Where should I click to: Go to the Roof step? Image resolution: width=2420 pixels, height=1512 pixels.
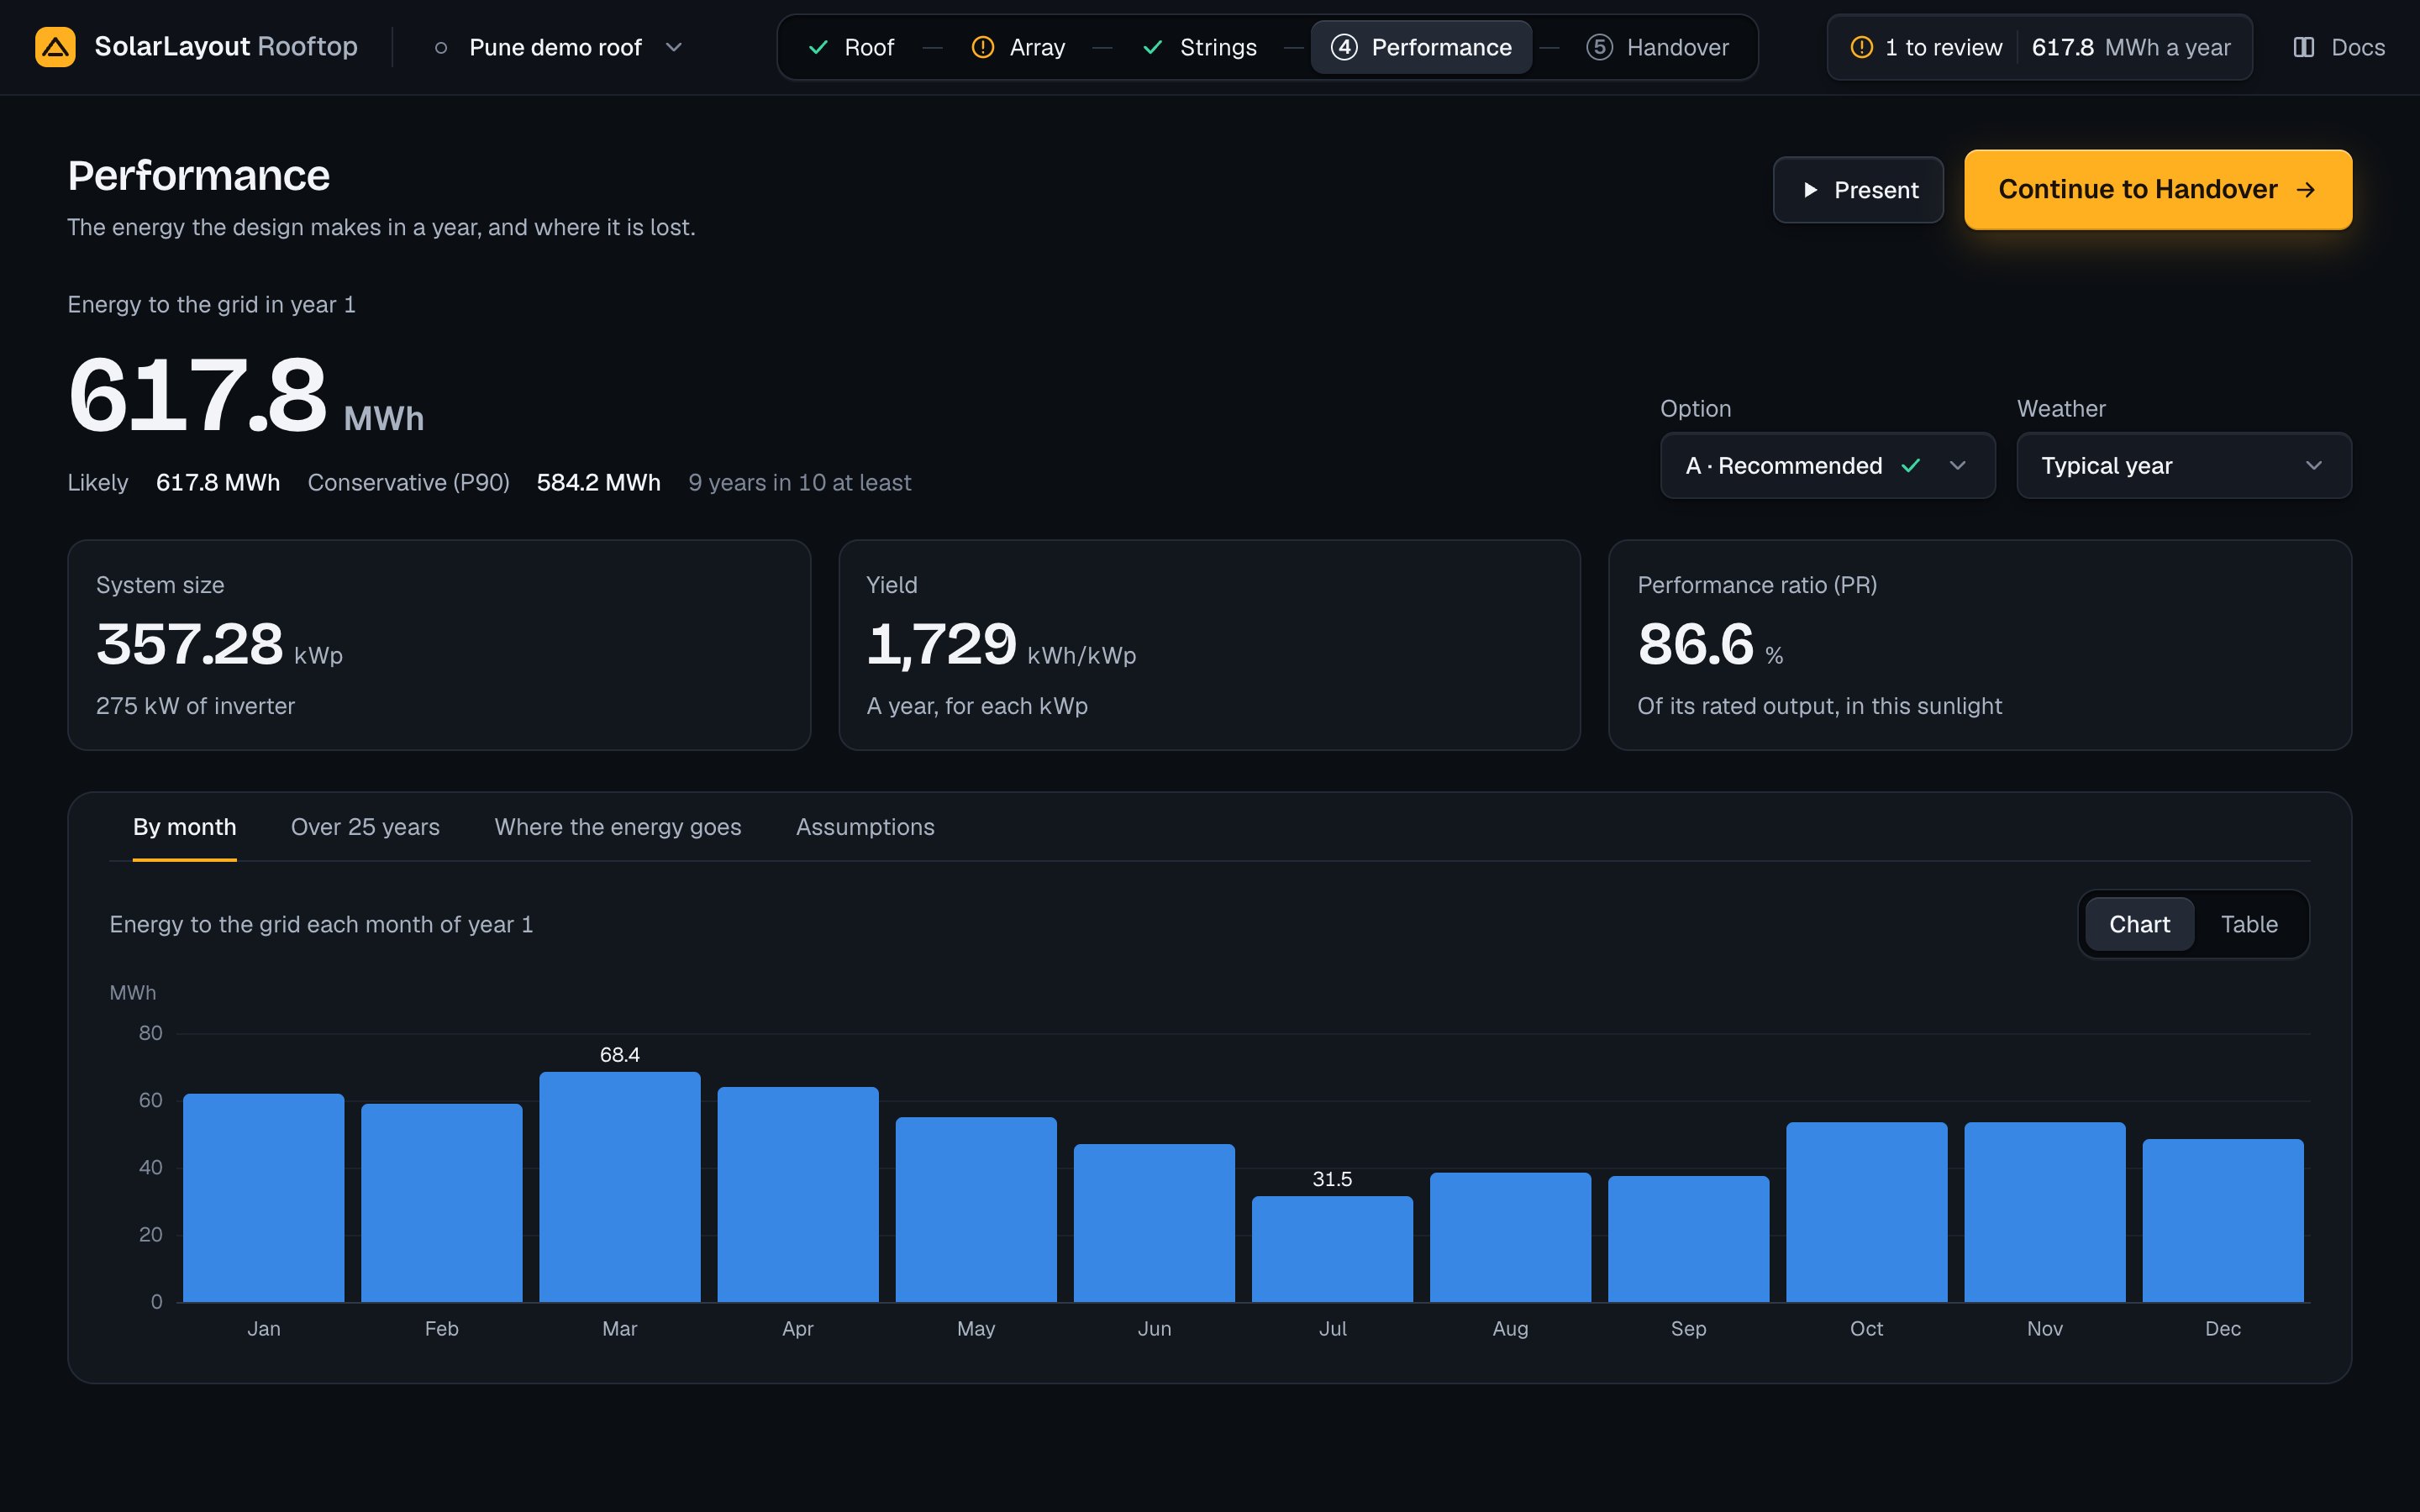click(x=851, y=47)
